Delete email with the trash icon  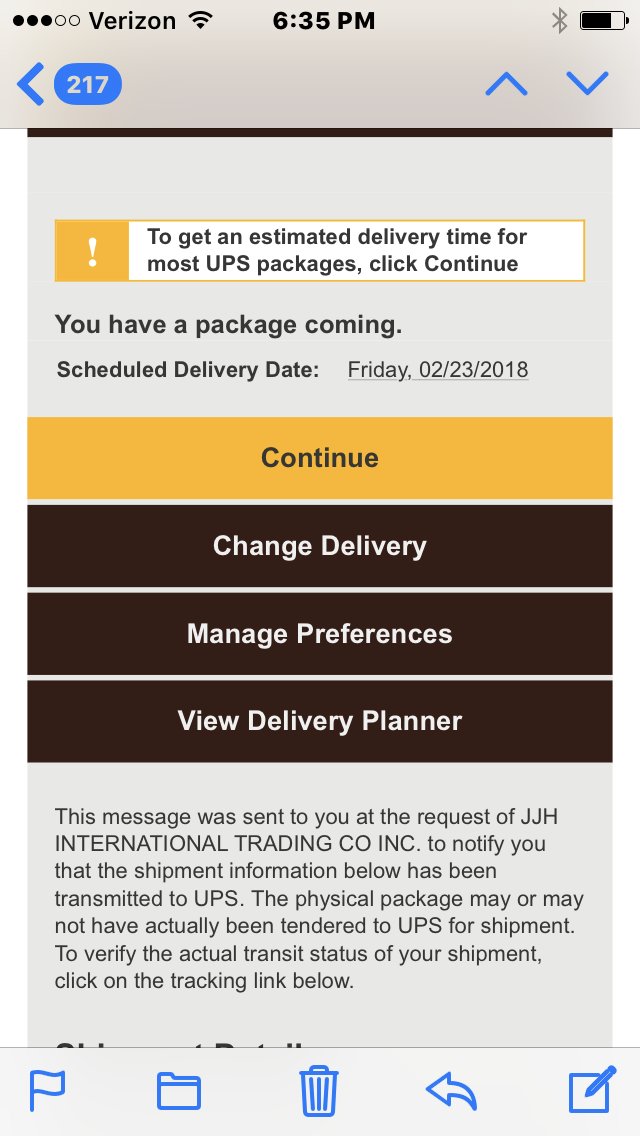pyautogui.click(x=319, y=1090)
